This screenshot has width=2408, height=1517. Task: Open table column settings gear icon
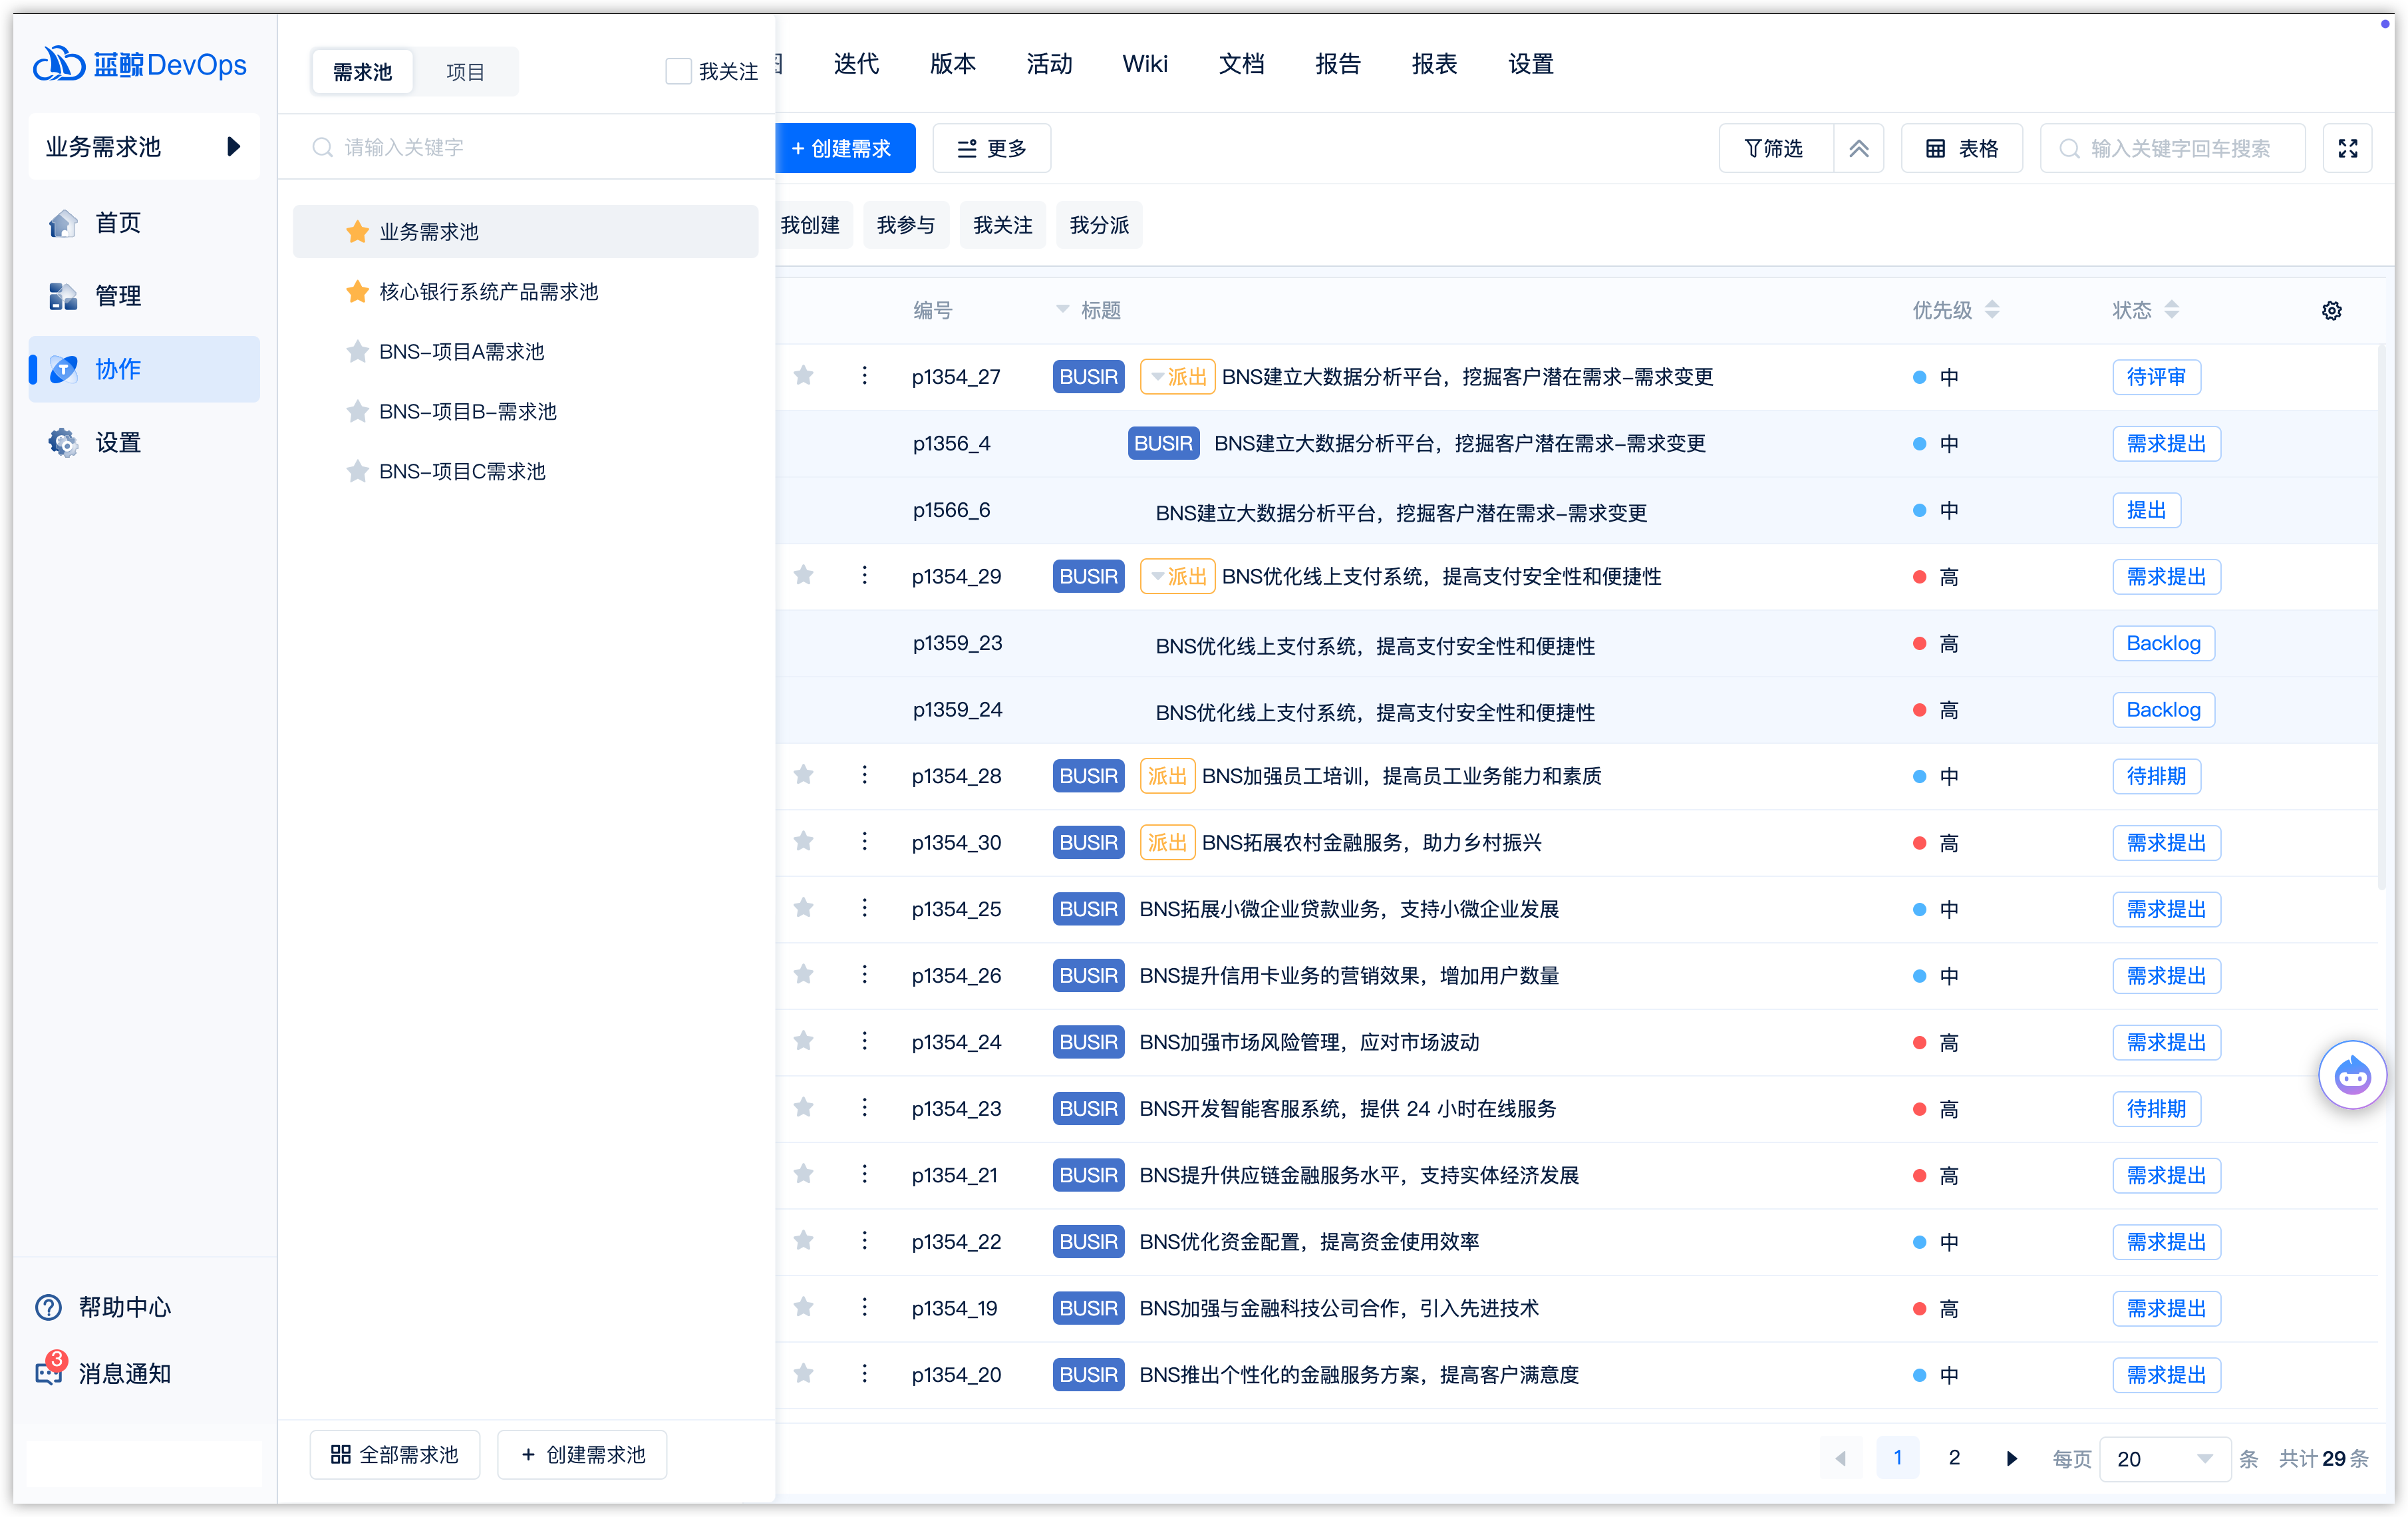click(x=2331, y=311)
